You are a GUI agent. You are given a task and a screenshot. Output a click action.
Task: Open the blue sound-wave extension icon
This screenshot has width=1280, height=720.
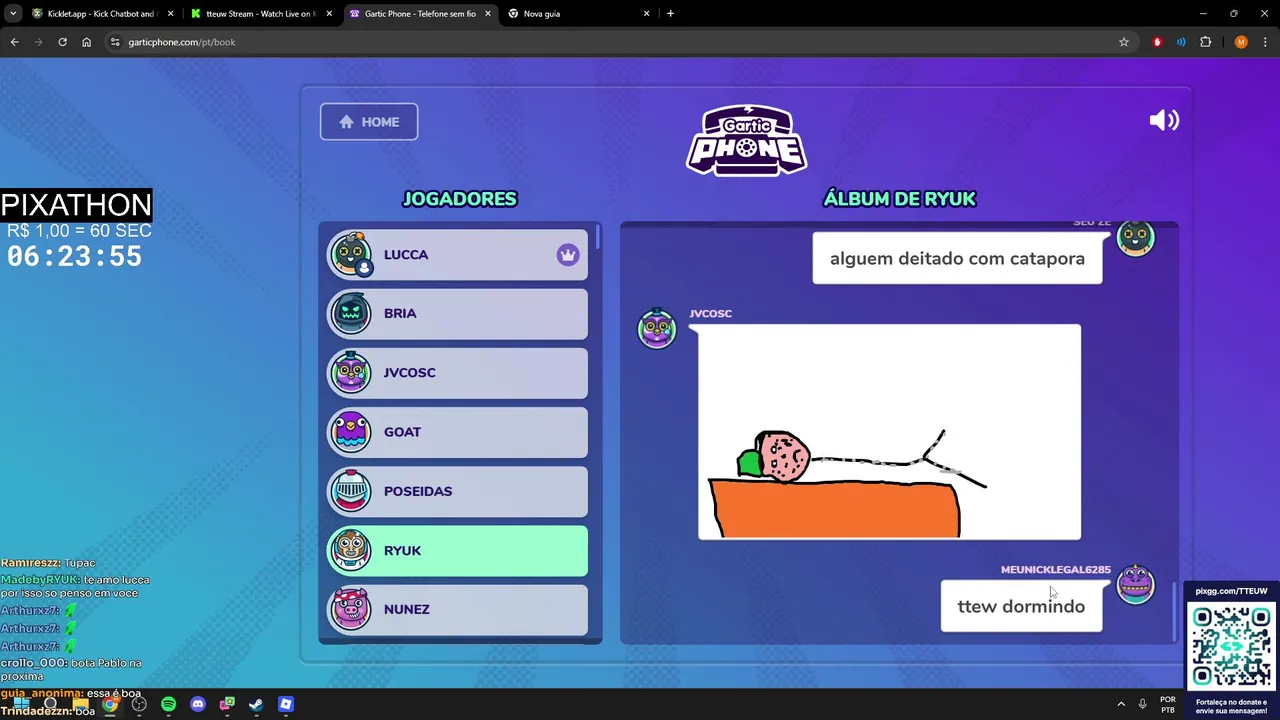pyautogui.click(x=1181, y=42)
